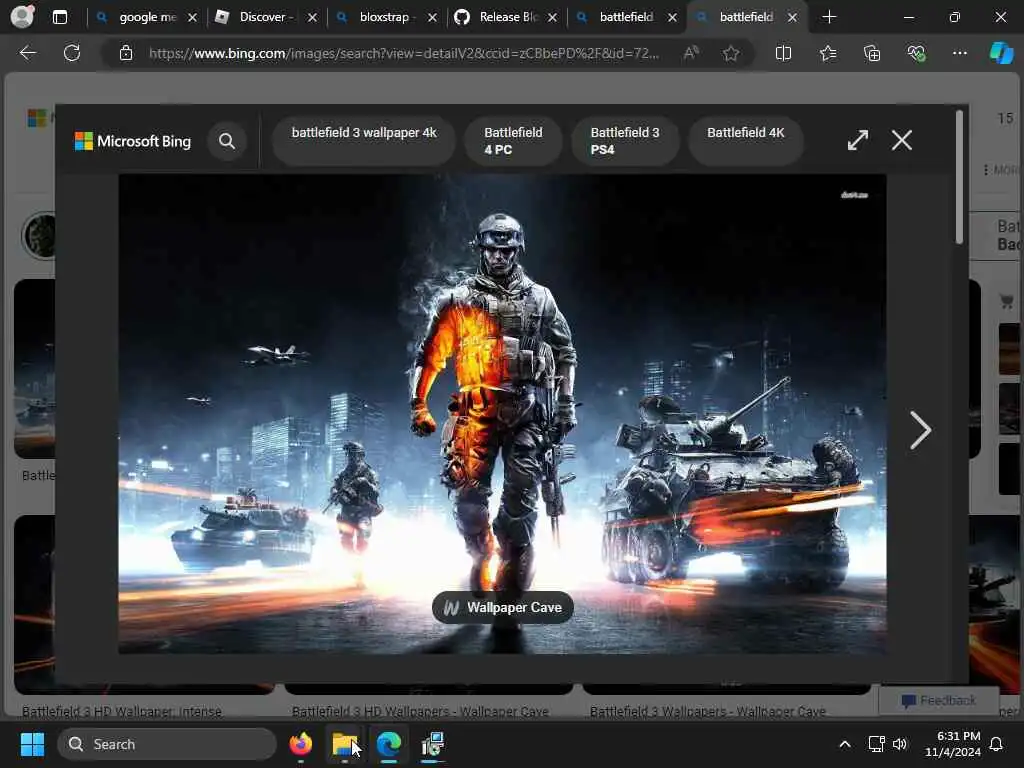Close the Bing image detail overlay
The width and height of the screenshot is (1024, 768).
coord(902,140)
